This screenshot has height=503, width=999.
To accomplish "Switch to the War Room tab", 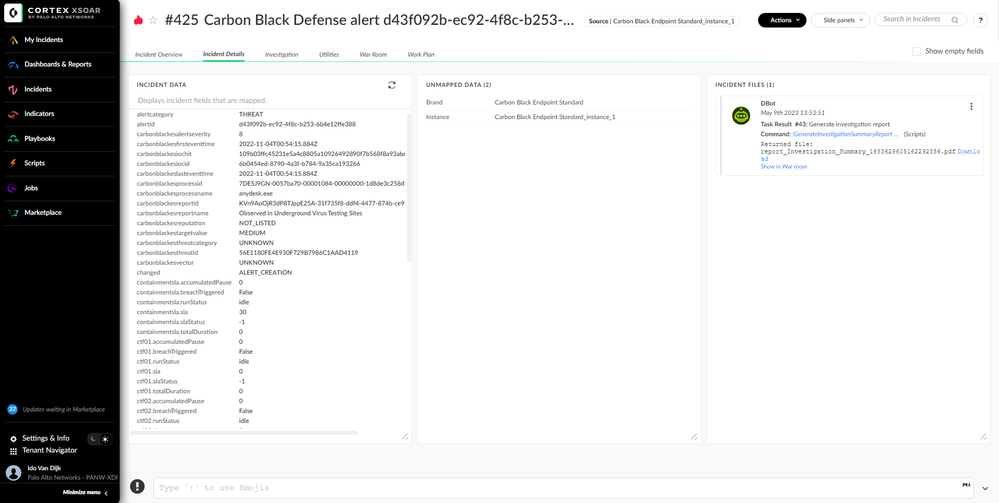I will [x=372, y=54].
